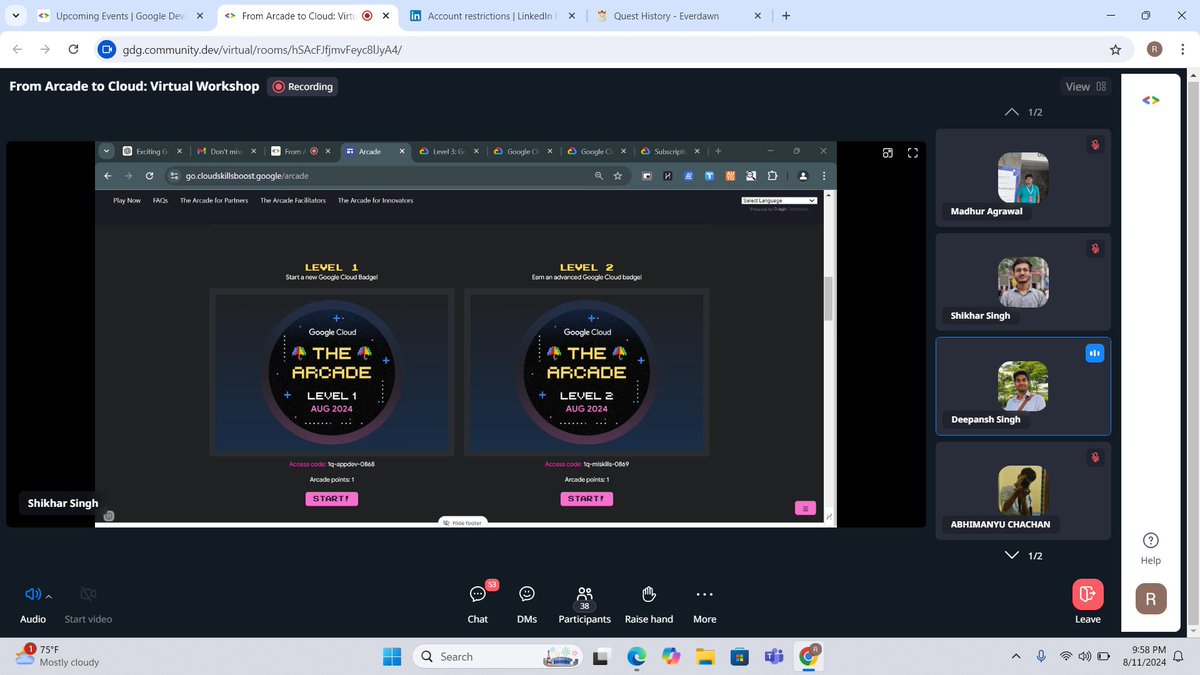Image resolution: width=1200 pixels, height=675 pixels.
Task: Open the More options ellipsis
Action: [x=705, y=594]
